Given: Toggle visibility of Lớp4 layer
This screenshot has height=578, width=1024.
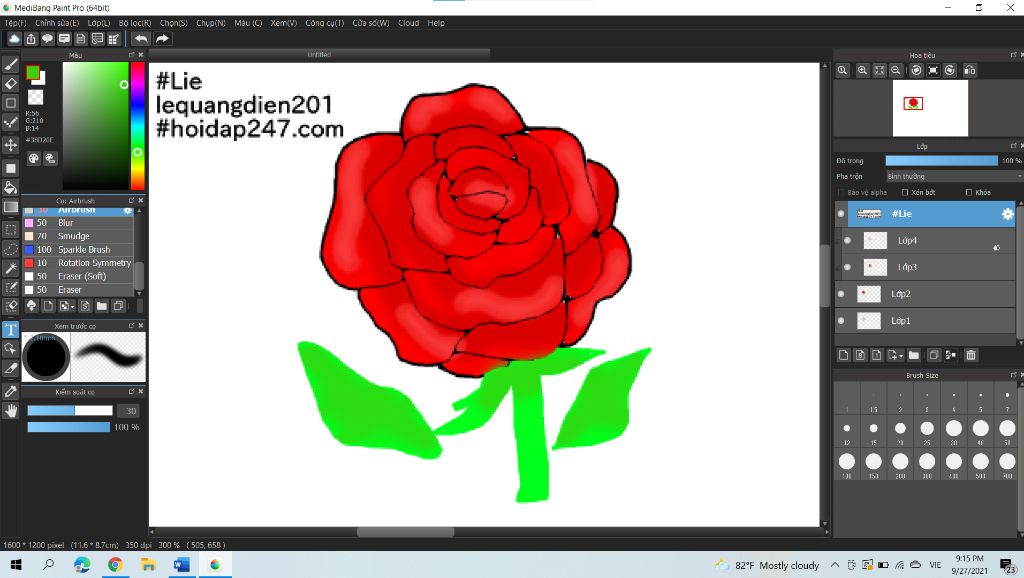Looking at the screenshot, I should (847, 240).
